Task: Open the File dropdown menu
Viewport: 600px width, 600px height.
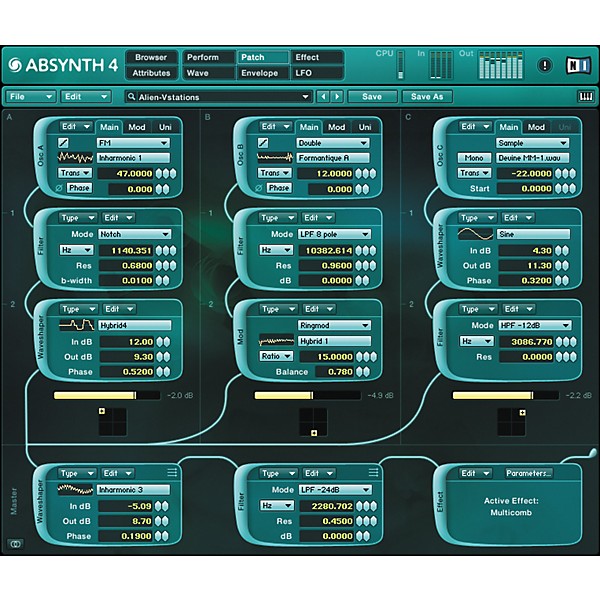Action: (x=31, y=96)
